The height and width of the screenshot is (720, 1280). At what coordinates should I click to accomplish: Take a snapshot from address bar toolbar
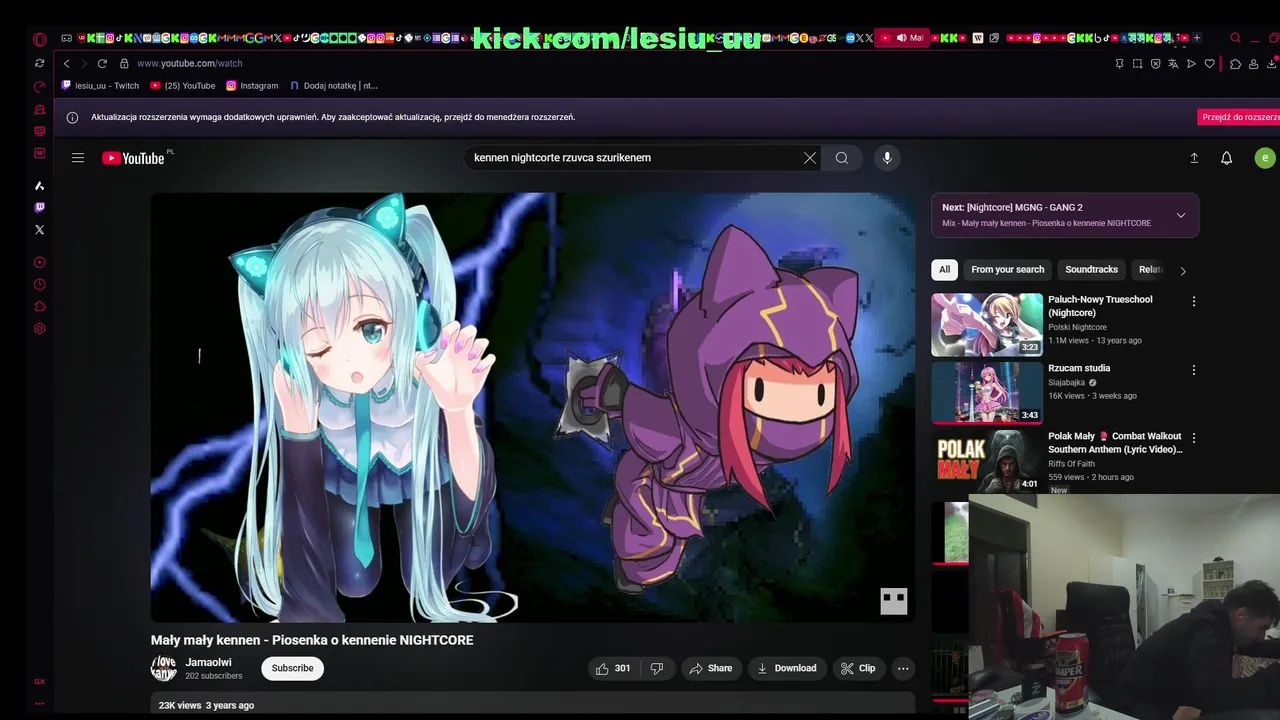pos(1137,64)
